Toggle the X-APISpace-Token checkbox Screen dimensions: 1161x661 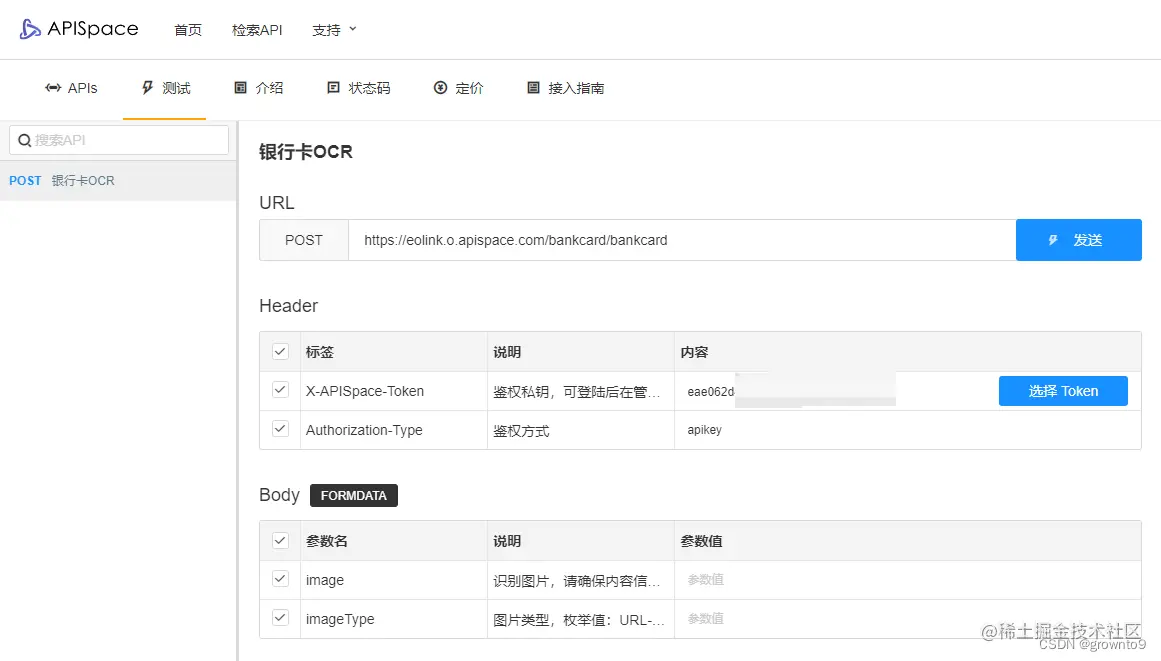280,390
